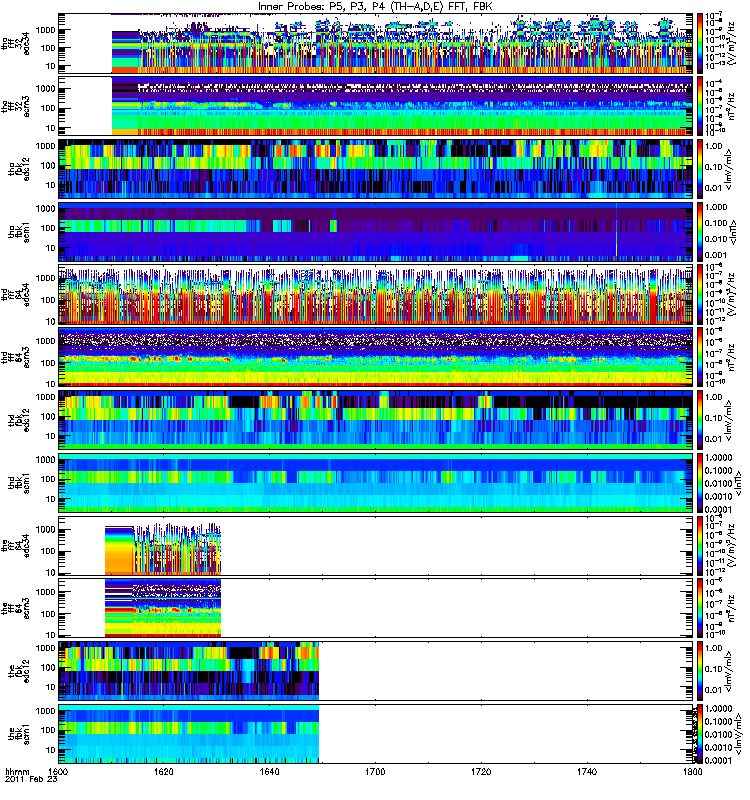Click the 0.001 value on tha fbk scm1 color bar
The image size is (750, 800).
[x=716, y=255]
